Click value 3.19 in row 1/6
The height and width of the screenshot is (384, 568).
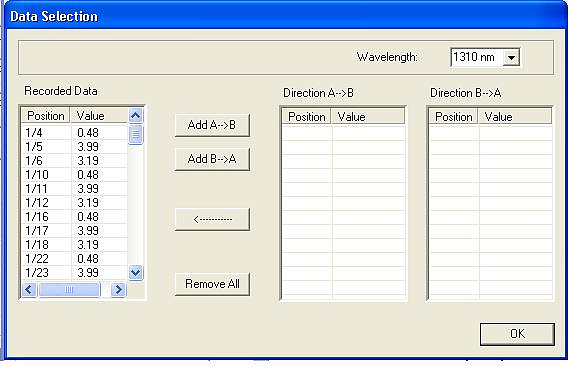(x=88, y=161)
